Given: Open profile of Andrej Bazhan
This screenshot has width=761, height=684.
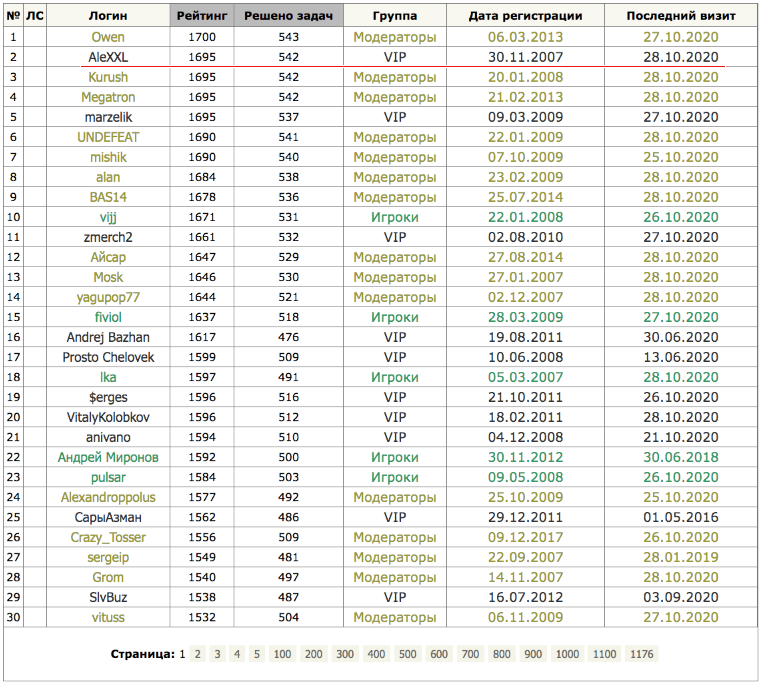Looking at the screenshot, I should tap(108, 337).
